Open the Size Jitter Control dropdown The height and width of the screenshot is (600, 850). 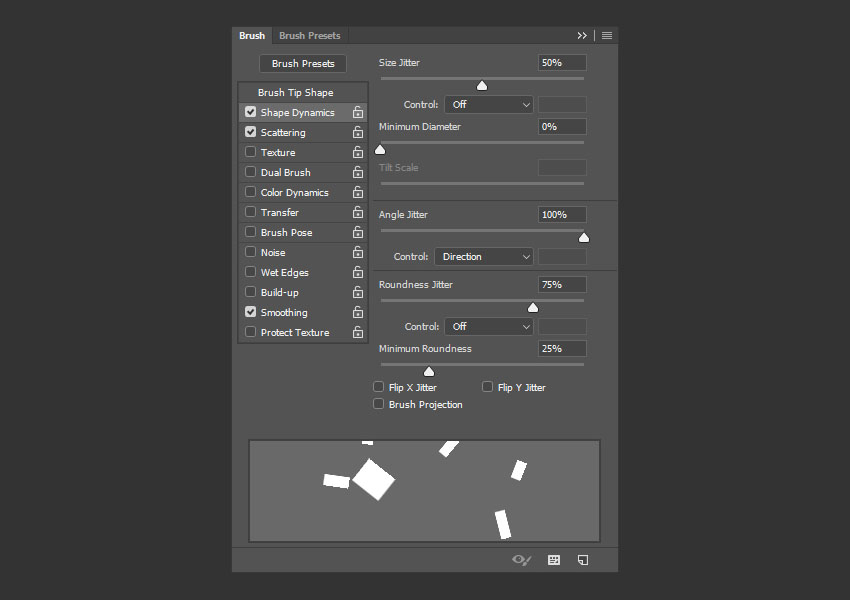click(489, 105)
